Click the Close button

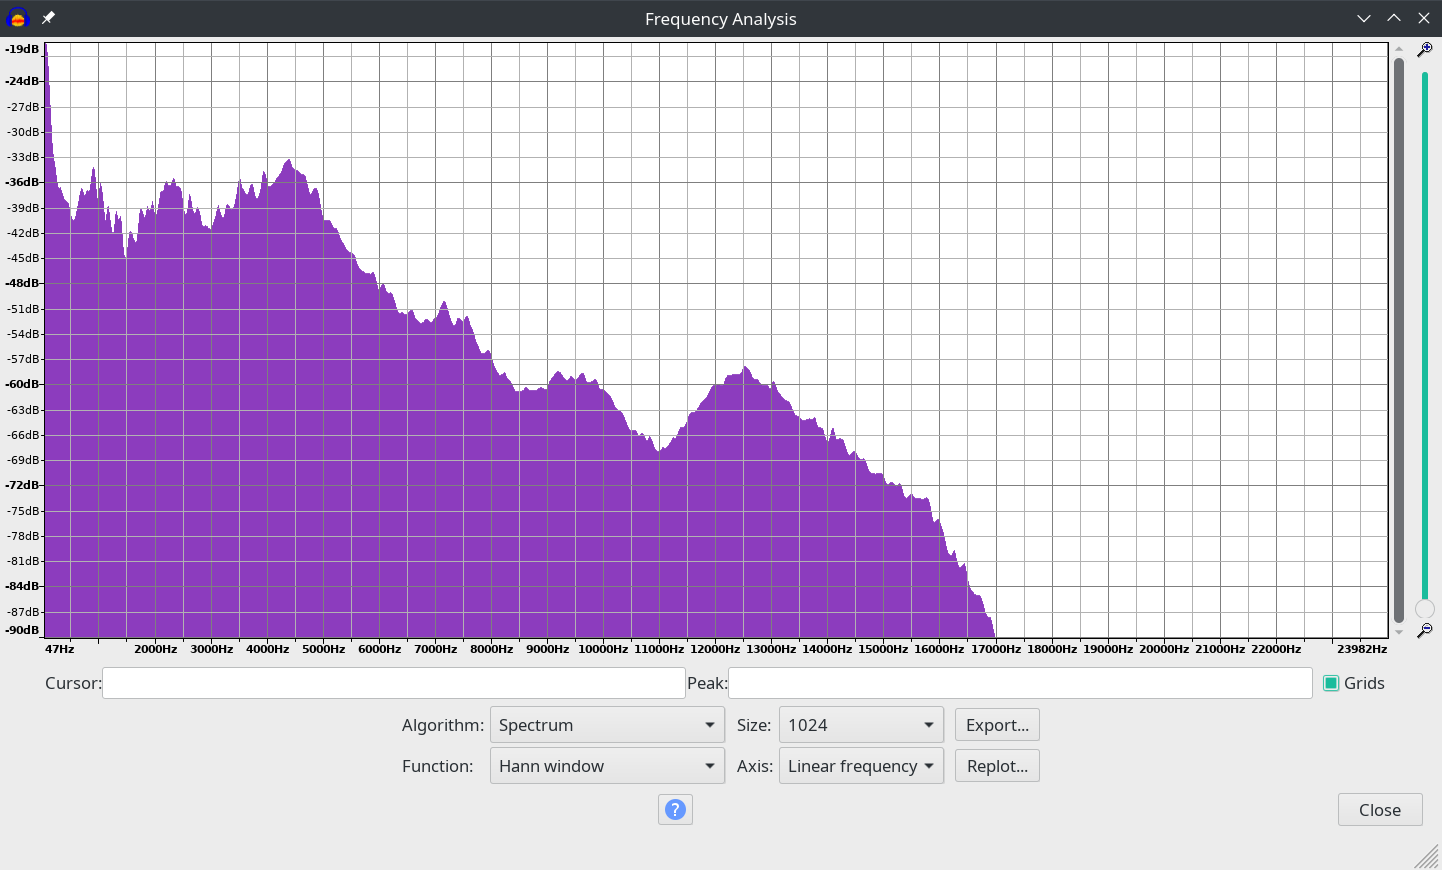tap(1380, 810)
